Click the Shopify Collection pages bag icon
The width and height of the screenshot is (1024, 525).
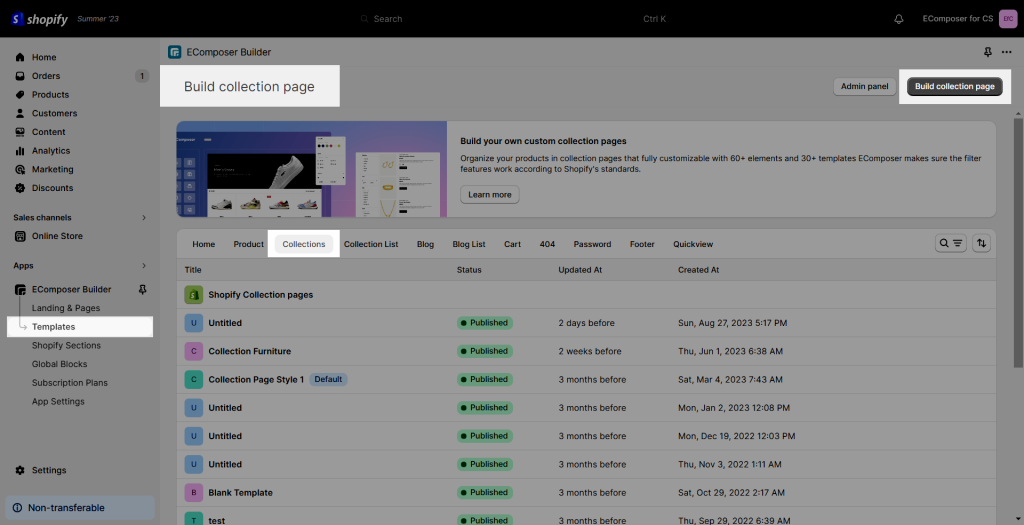pos(193,295)
